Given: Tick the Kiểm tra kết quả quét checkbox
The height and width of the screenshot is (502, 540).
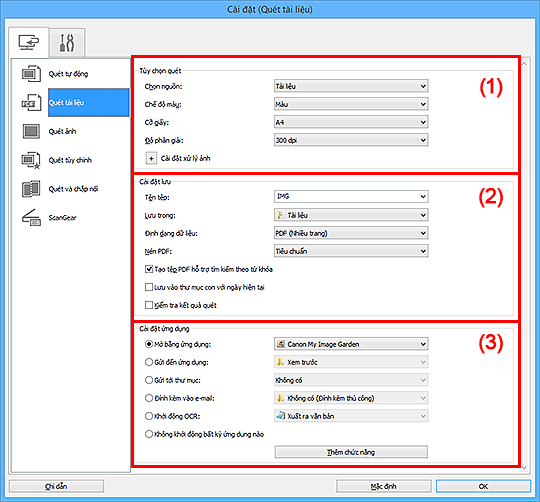Looking at the screenshot, I should [x=149, y=305].
